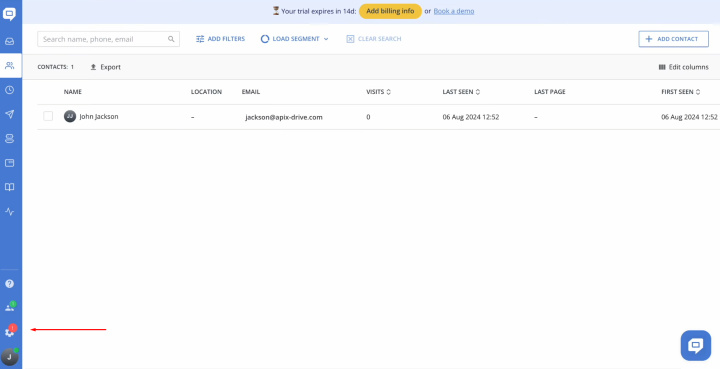
Task: Open team members icon with green badge
Action: [10, 307]
